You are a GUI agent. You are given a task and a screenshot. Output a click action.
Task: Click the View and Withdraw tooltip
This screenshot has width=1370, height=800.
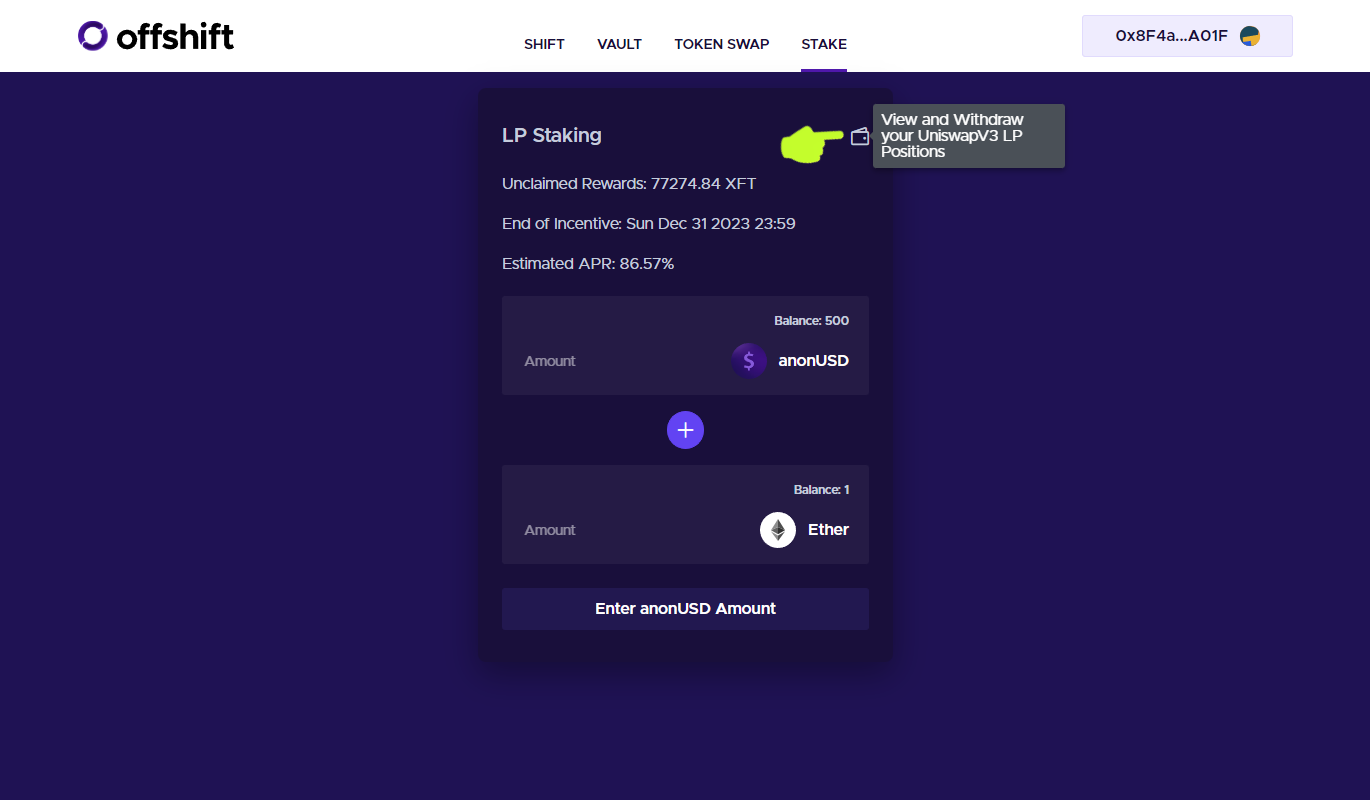969,136
